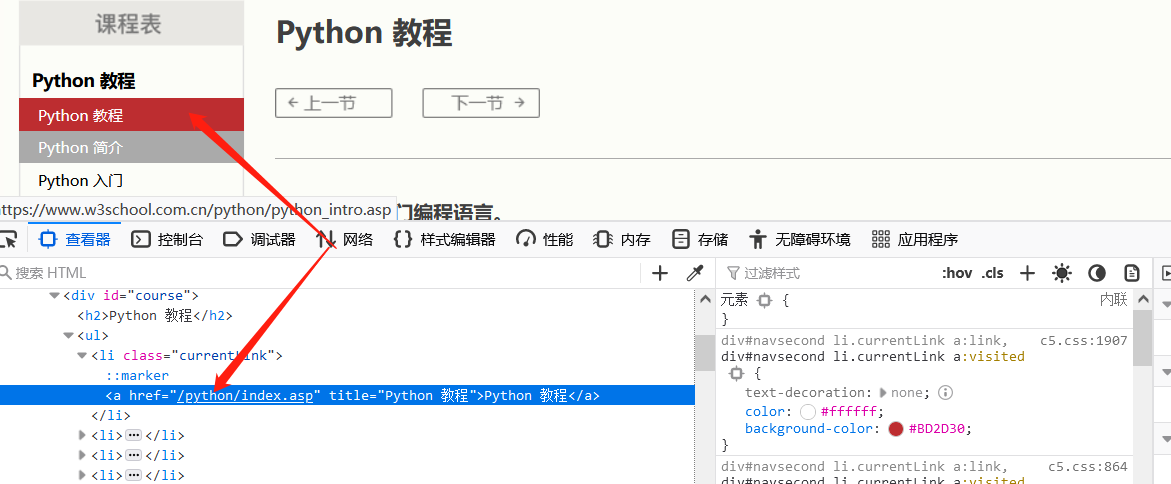Click the #ffffff color value text
This screenshot has height=484, width=1171.
tap(851, 412)
